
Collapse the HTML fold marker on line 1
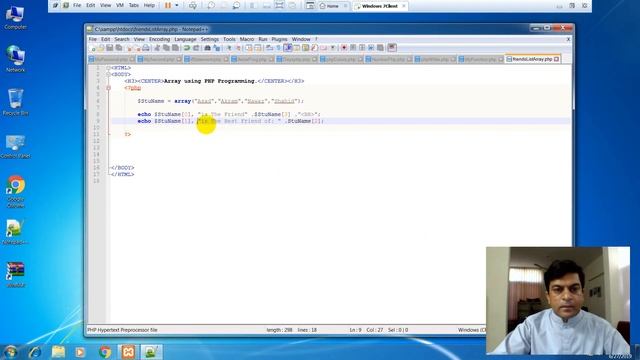pos(108,68)
